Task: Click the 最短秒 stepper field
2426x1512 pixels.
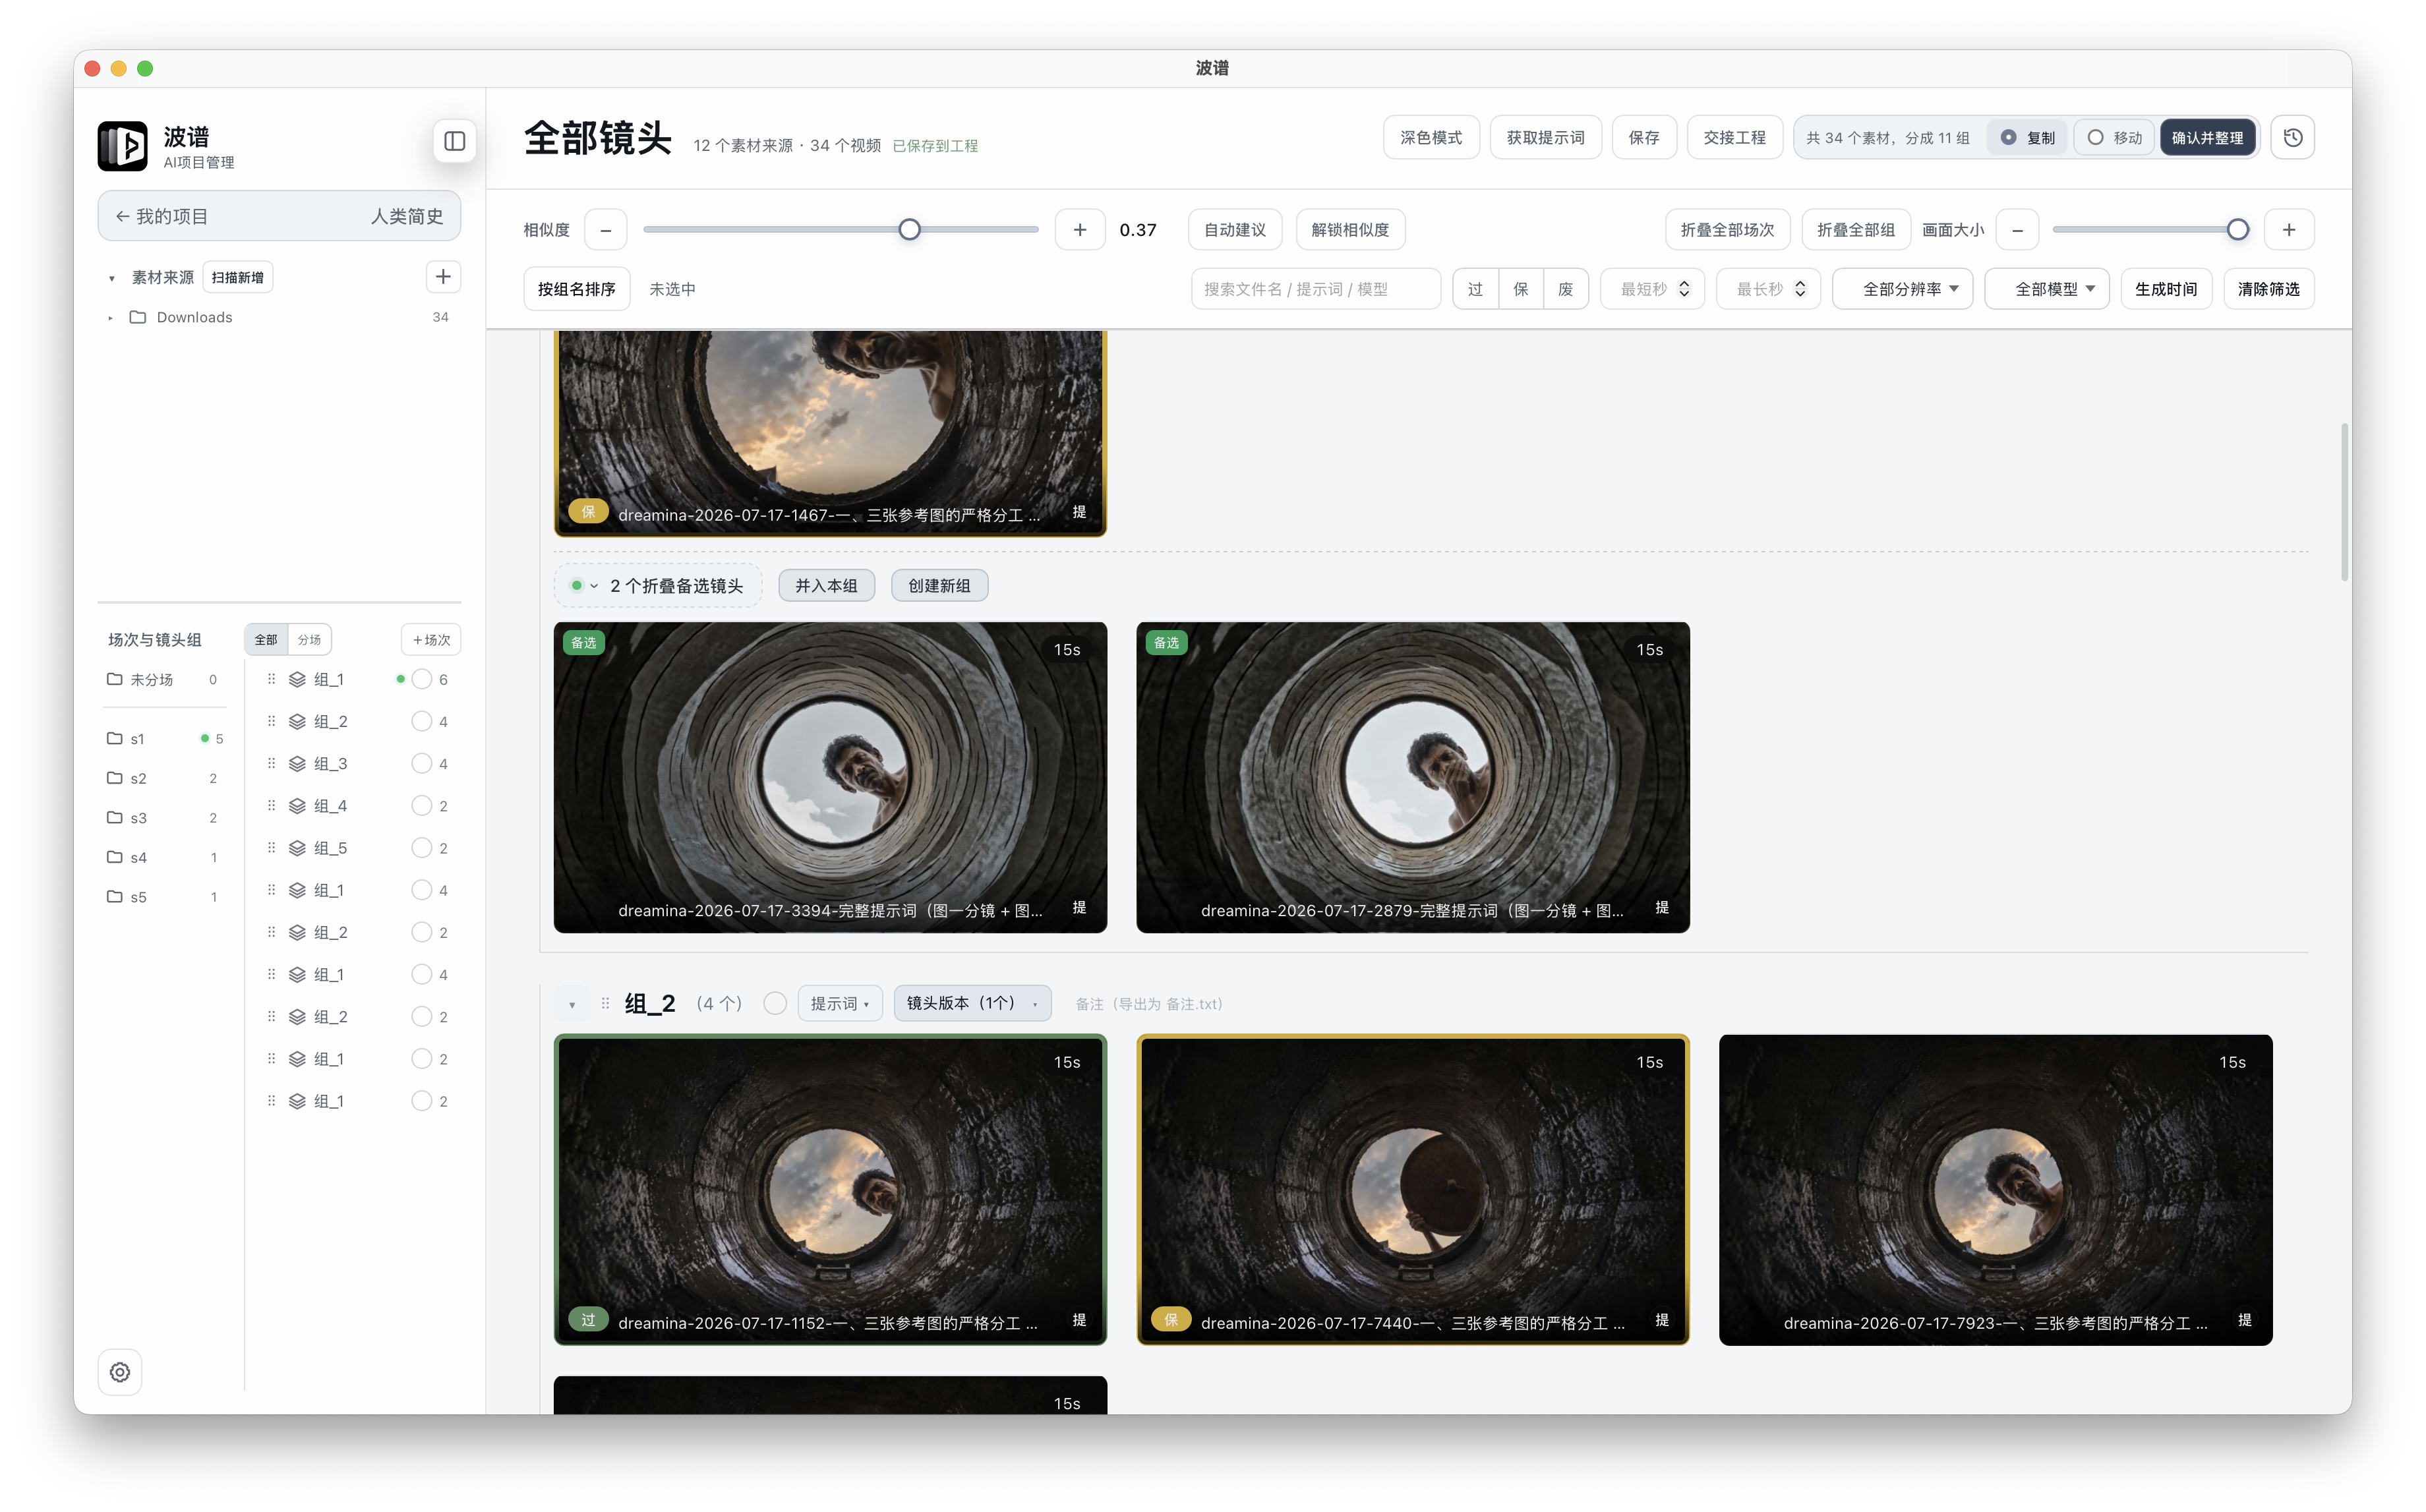Action: pos(1652,289)
